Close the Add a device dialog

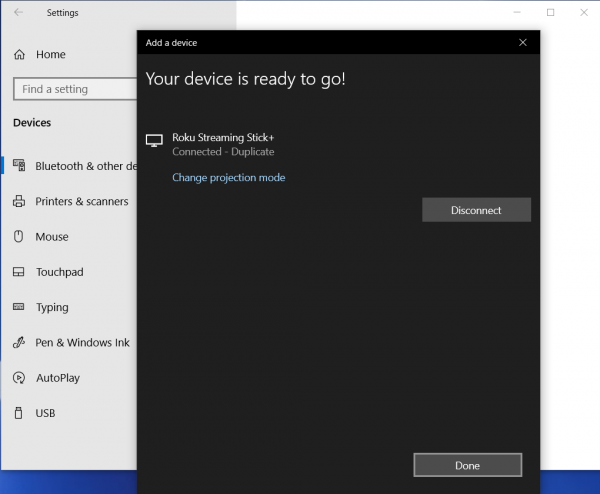coord(523,42)
